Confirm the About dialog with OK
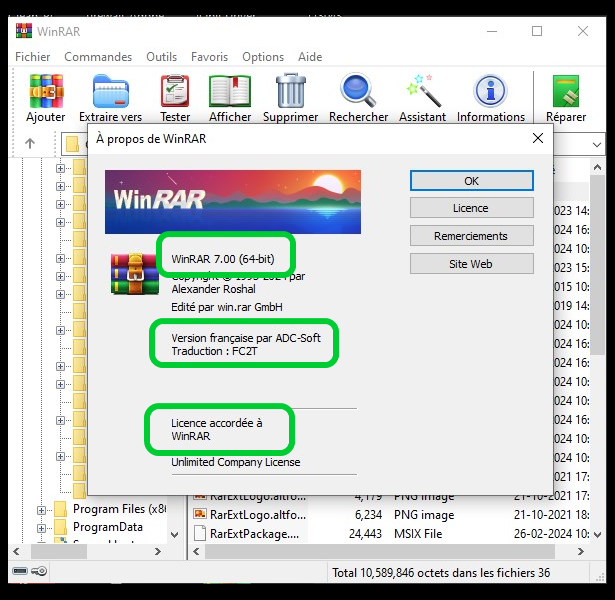Image resolution: width=615 pixels, height=600 pixels. tap(471, 181)
